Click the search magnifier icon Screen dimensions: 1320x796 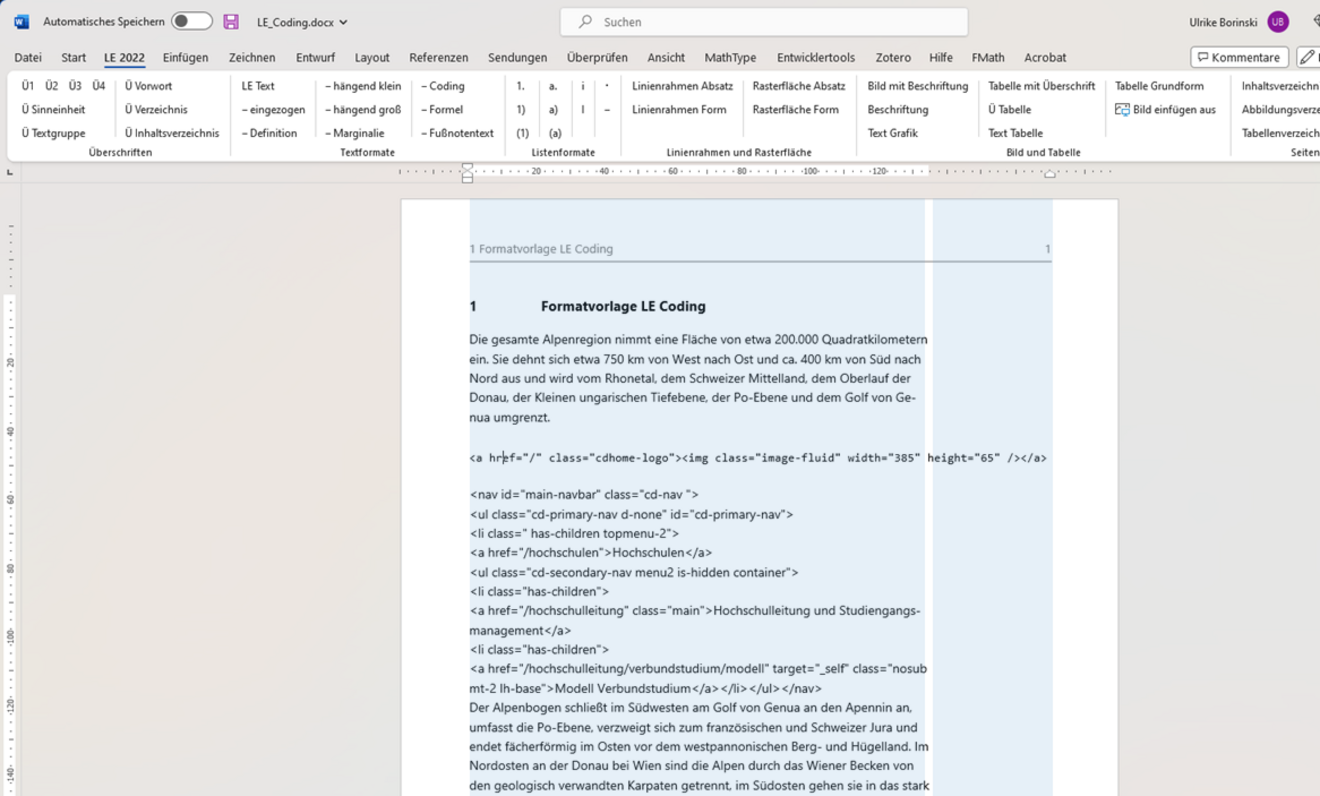coord(585,22)
